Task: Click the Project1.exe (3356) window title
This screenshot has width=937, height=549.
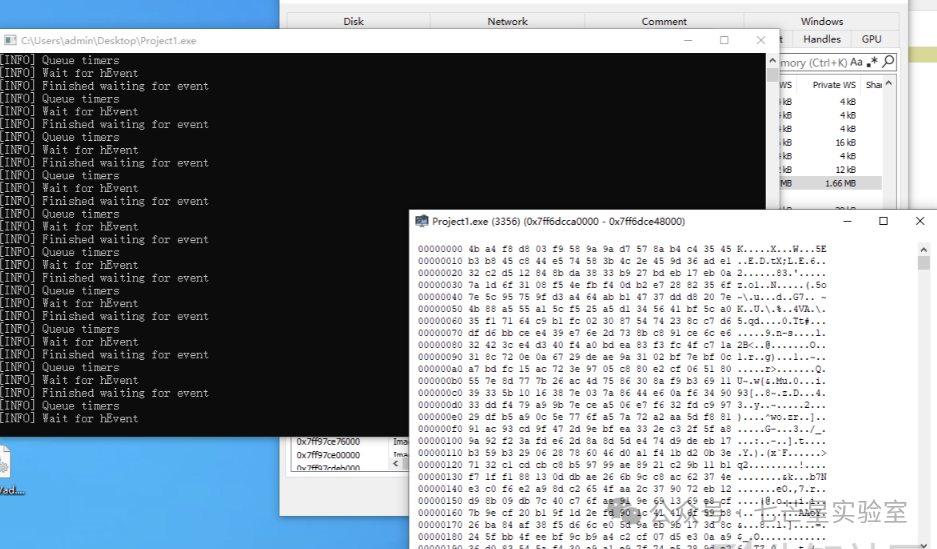Action: 558,222
